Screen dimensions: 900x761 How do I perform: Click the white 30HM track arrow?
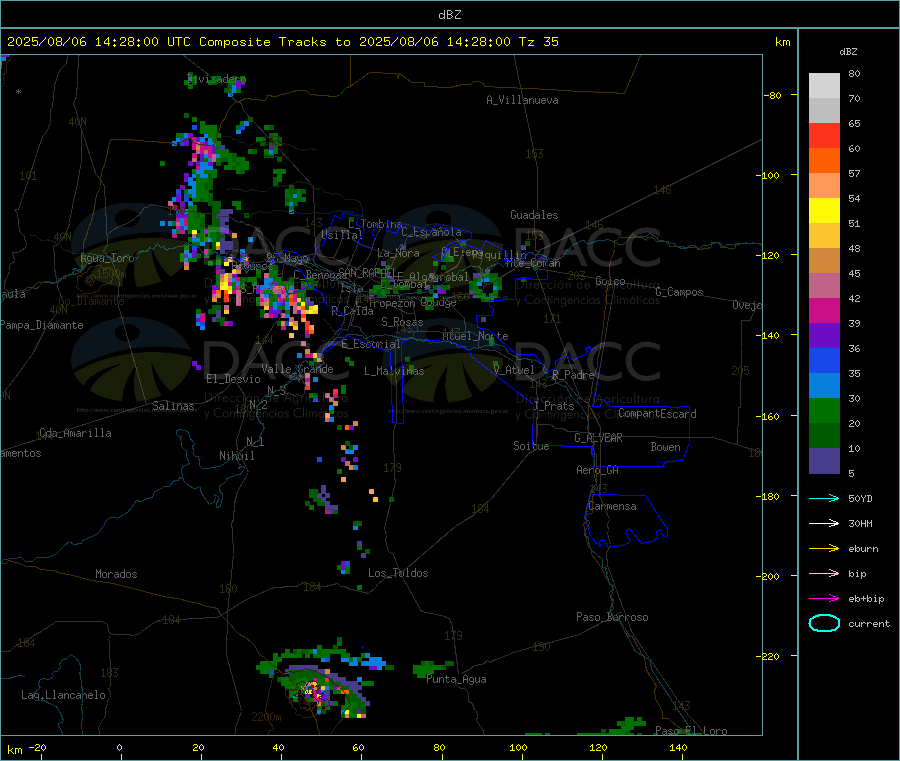click(x=824, y=523)
